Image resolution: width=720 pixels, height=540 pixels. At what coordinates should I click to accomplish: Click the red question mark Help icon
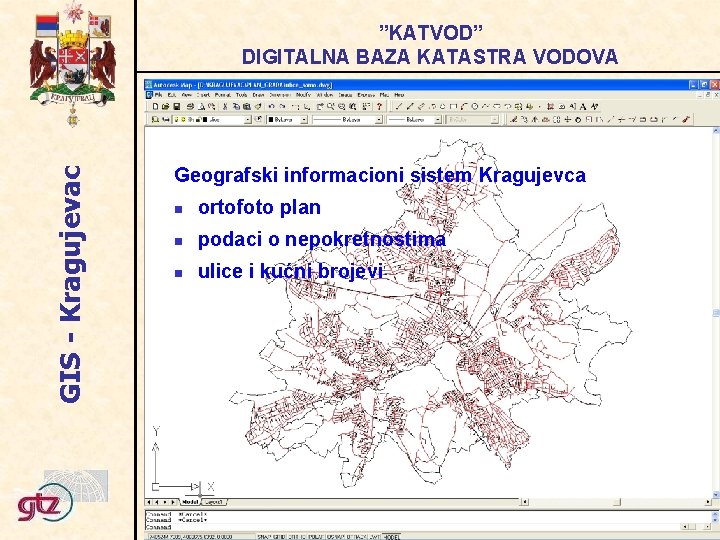click(379, 107)
